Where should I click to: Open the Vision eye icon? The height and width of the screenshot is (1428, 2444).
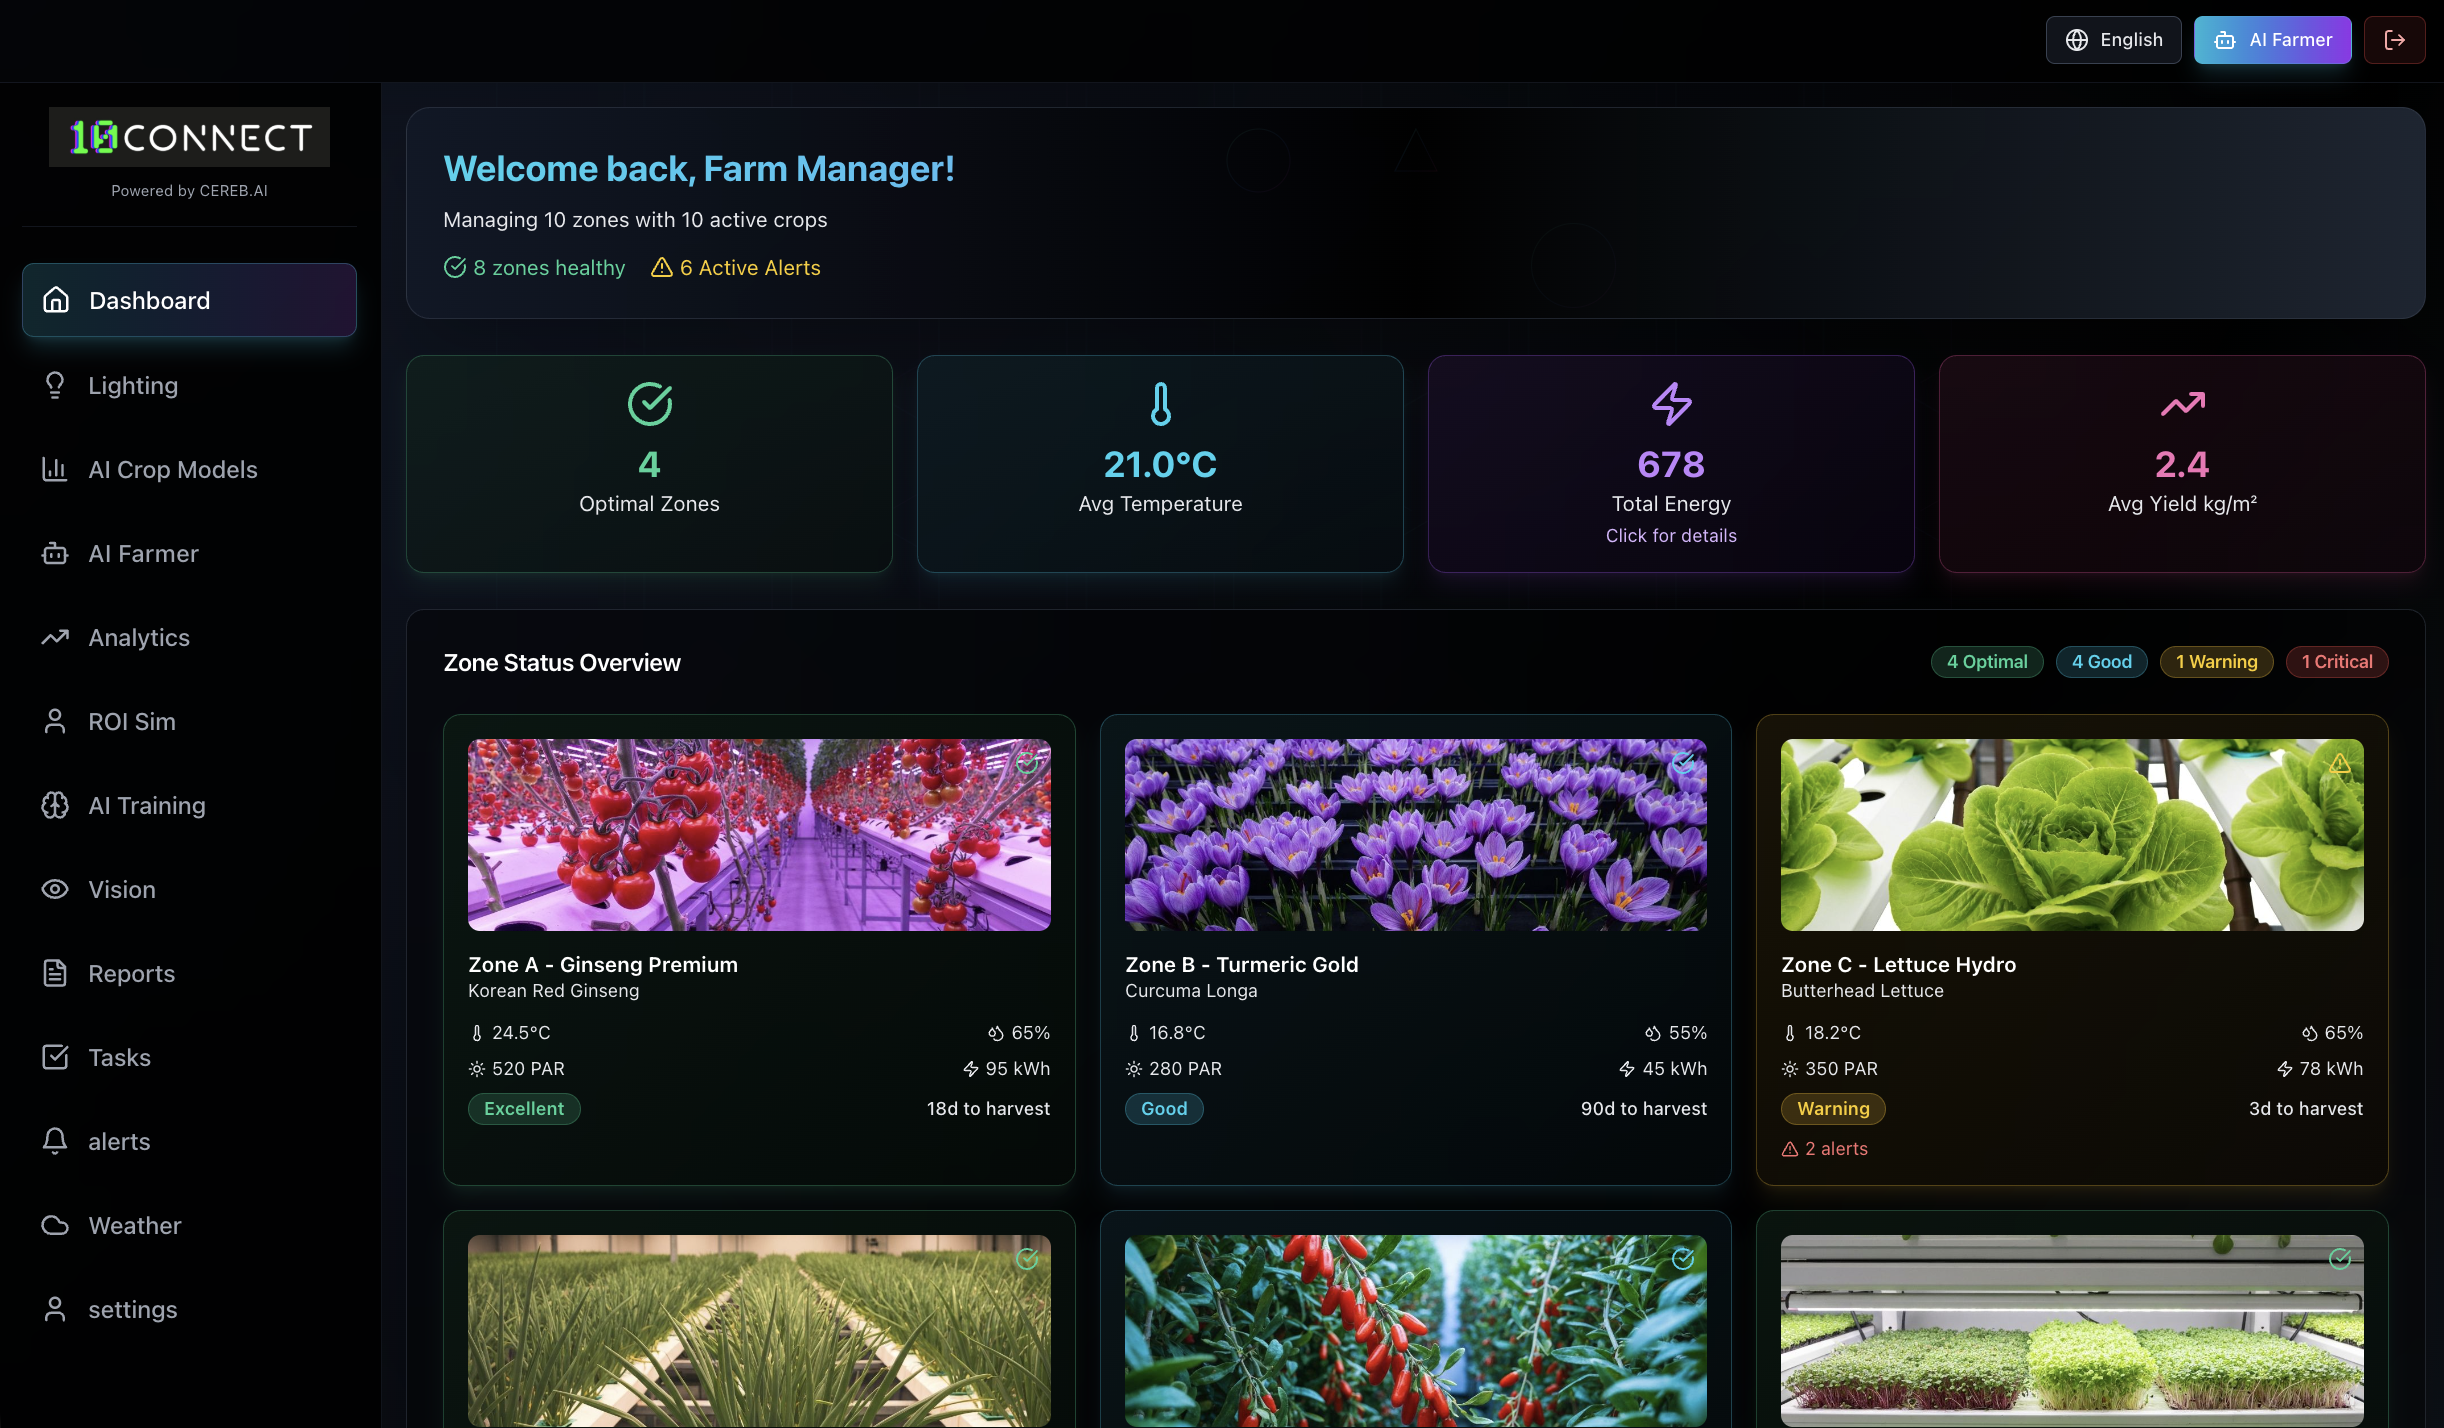click(x=55, y=889)
